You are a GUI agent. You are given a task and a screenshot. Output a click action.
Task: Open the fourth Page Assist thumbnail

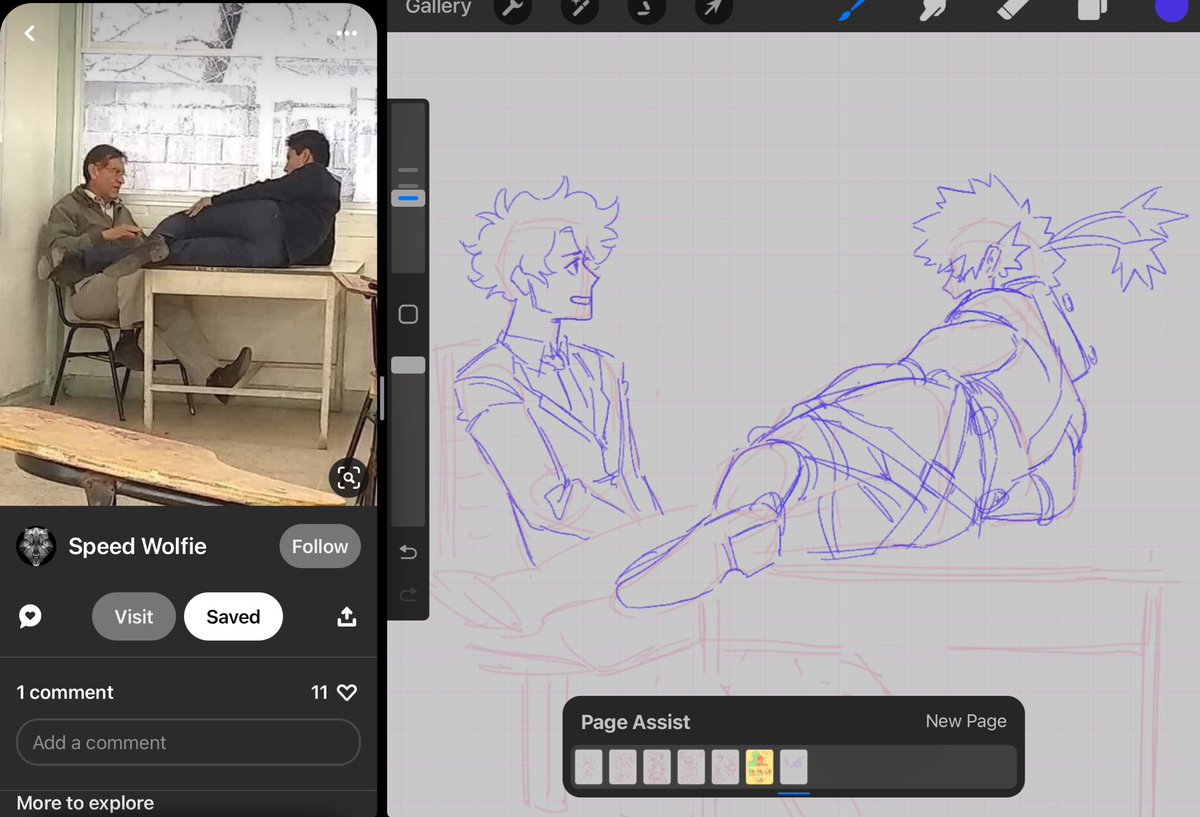(x=691, y=767)
